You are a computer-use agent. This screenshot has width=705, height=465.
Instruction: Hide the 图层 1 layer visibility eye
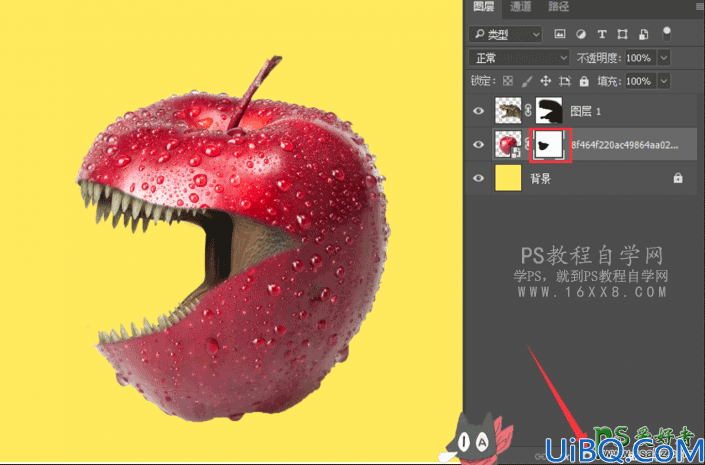(478, 111)
